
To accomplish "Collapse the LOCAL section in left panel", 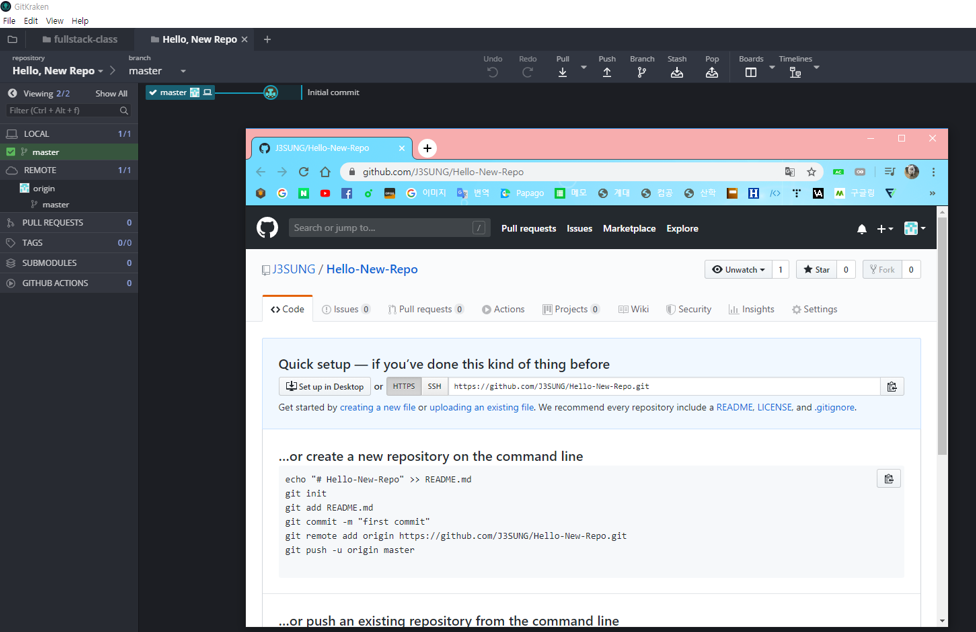I will (68, 134).
